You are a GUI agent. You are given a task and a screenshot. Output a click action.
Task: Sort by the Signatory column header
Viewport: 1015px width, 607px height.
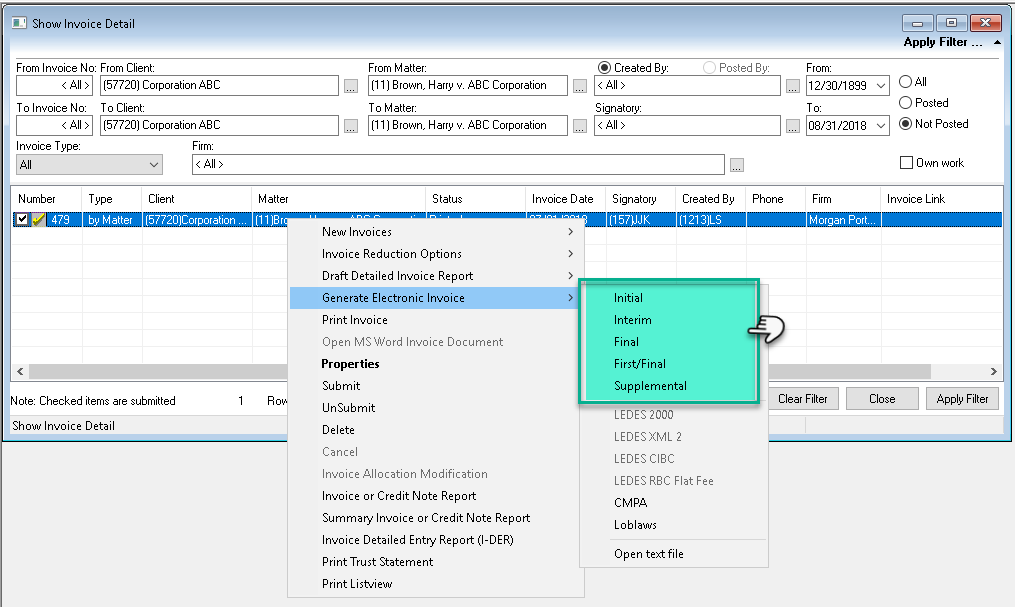(640, 199)
